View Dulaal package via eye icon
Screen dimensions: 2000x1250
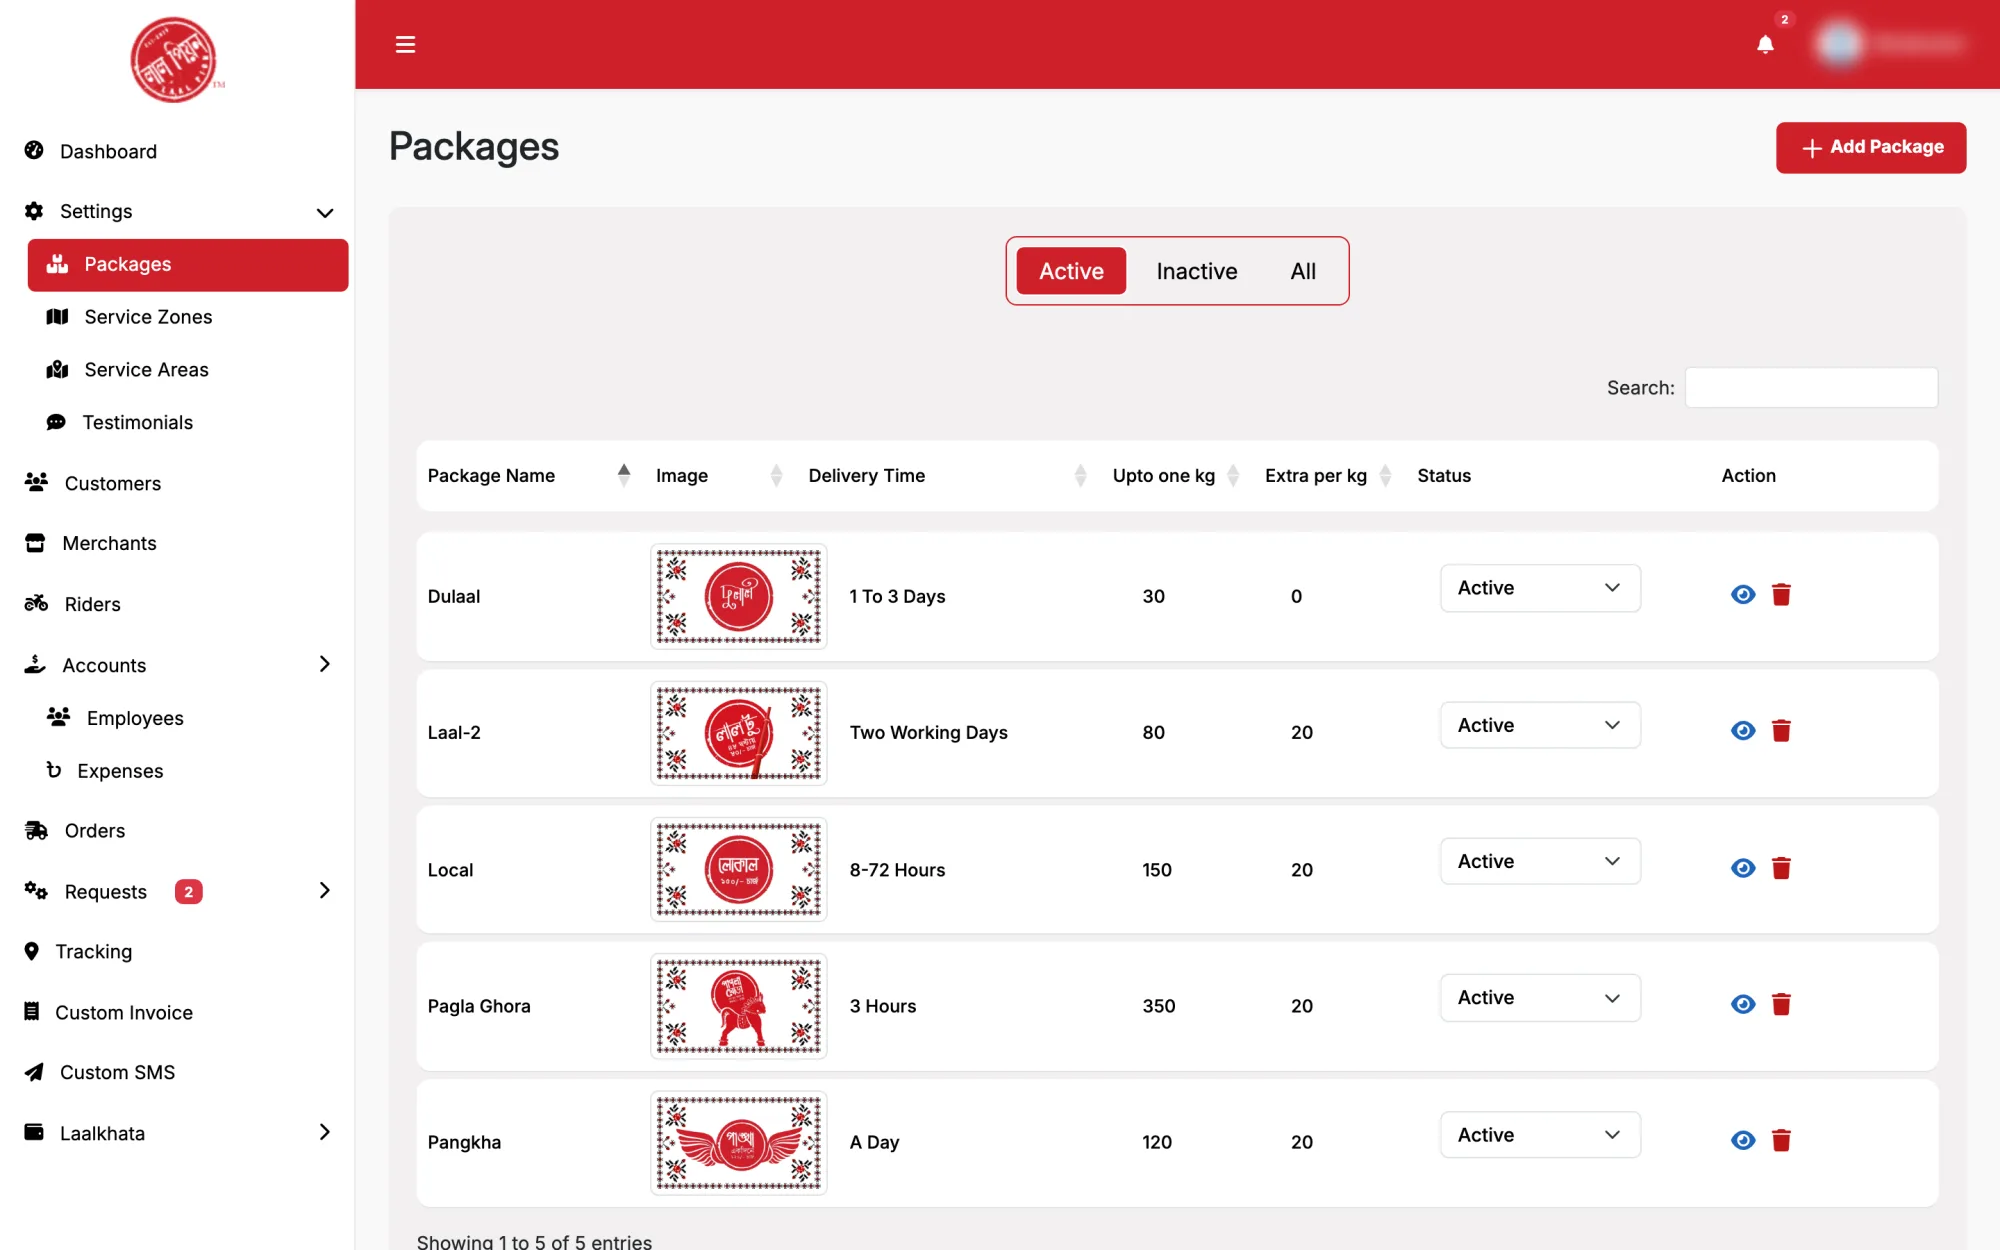(1743, 595)
